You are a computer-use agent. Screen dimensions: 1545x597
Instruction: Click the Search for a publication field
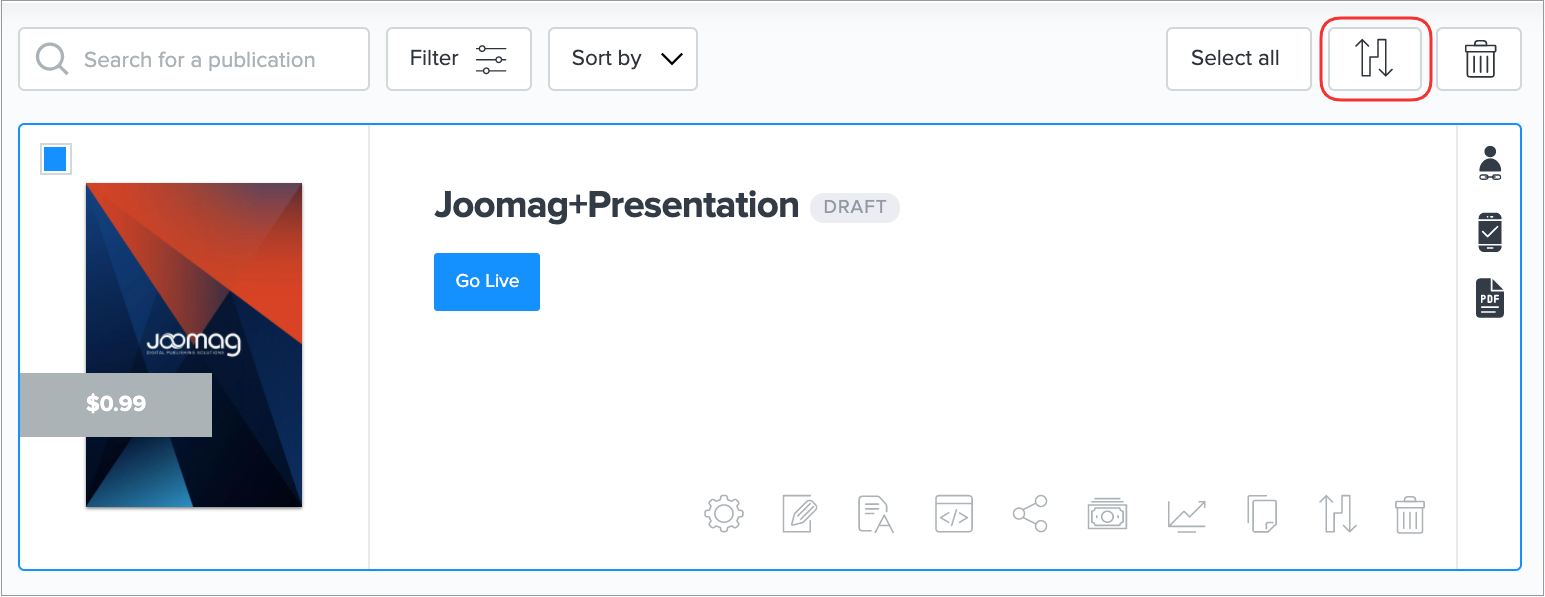194,59
